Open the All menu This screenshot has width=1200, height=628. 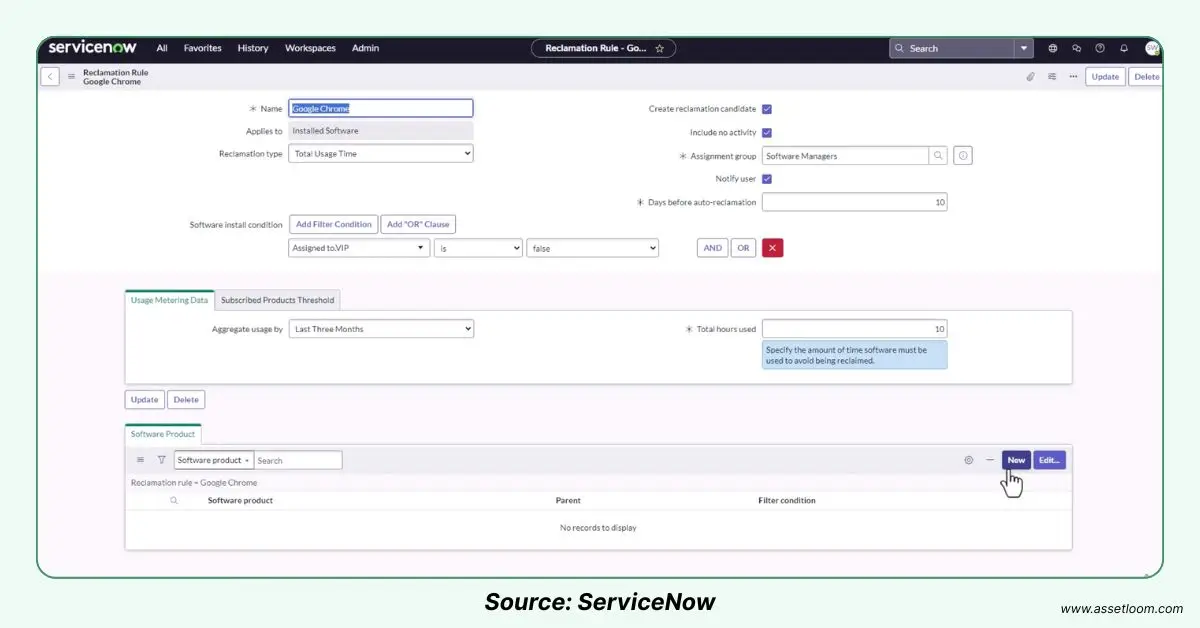[162, 48]
